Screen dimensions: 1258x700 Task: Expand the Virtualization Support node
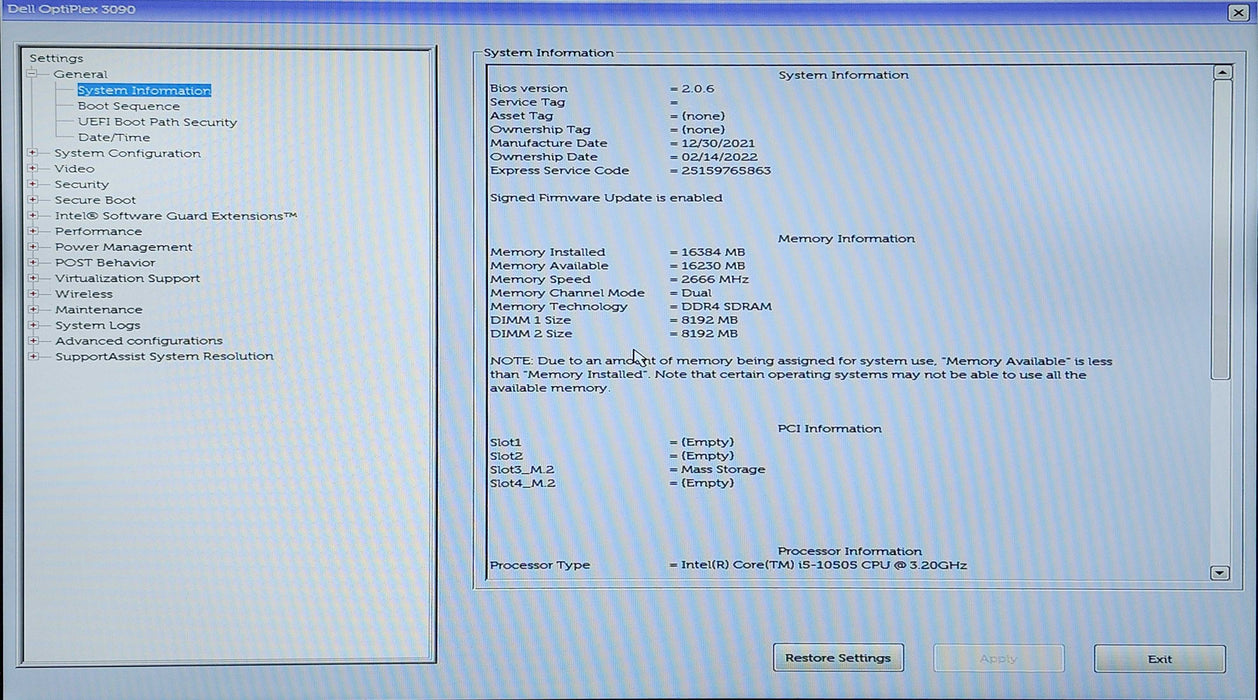pyautogui.click(x=33, y=278)
